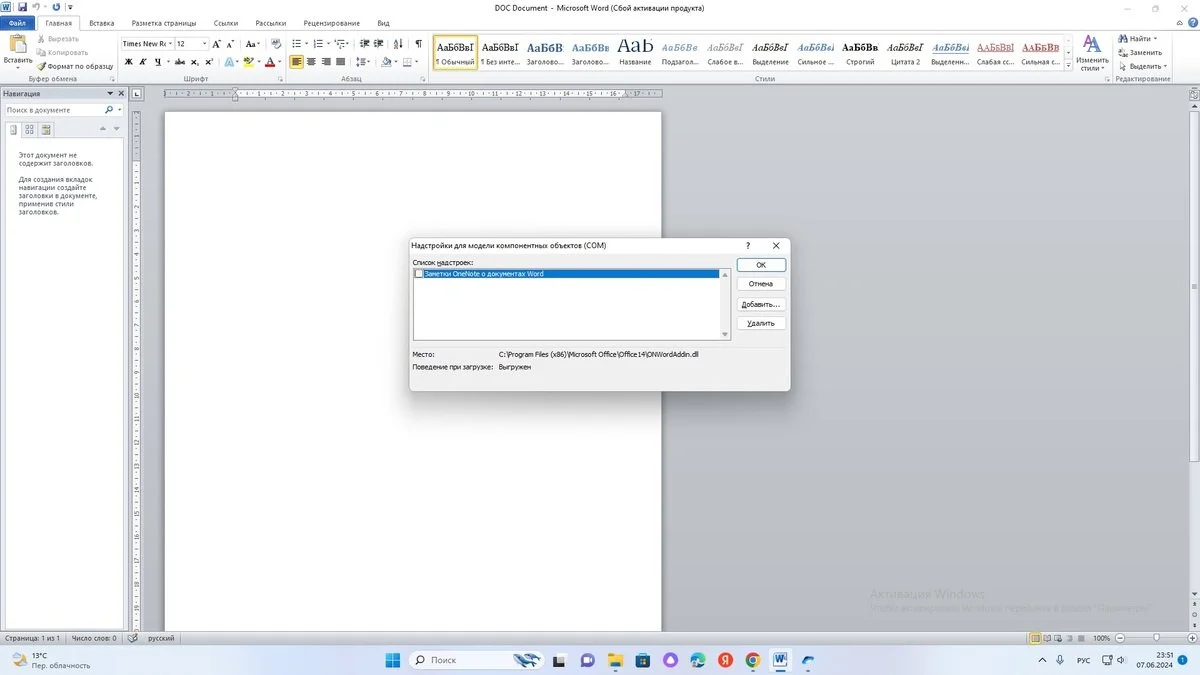Open the font name dropdown (Times New Roman)
The image size is (1200, 675).
145,44
